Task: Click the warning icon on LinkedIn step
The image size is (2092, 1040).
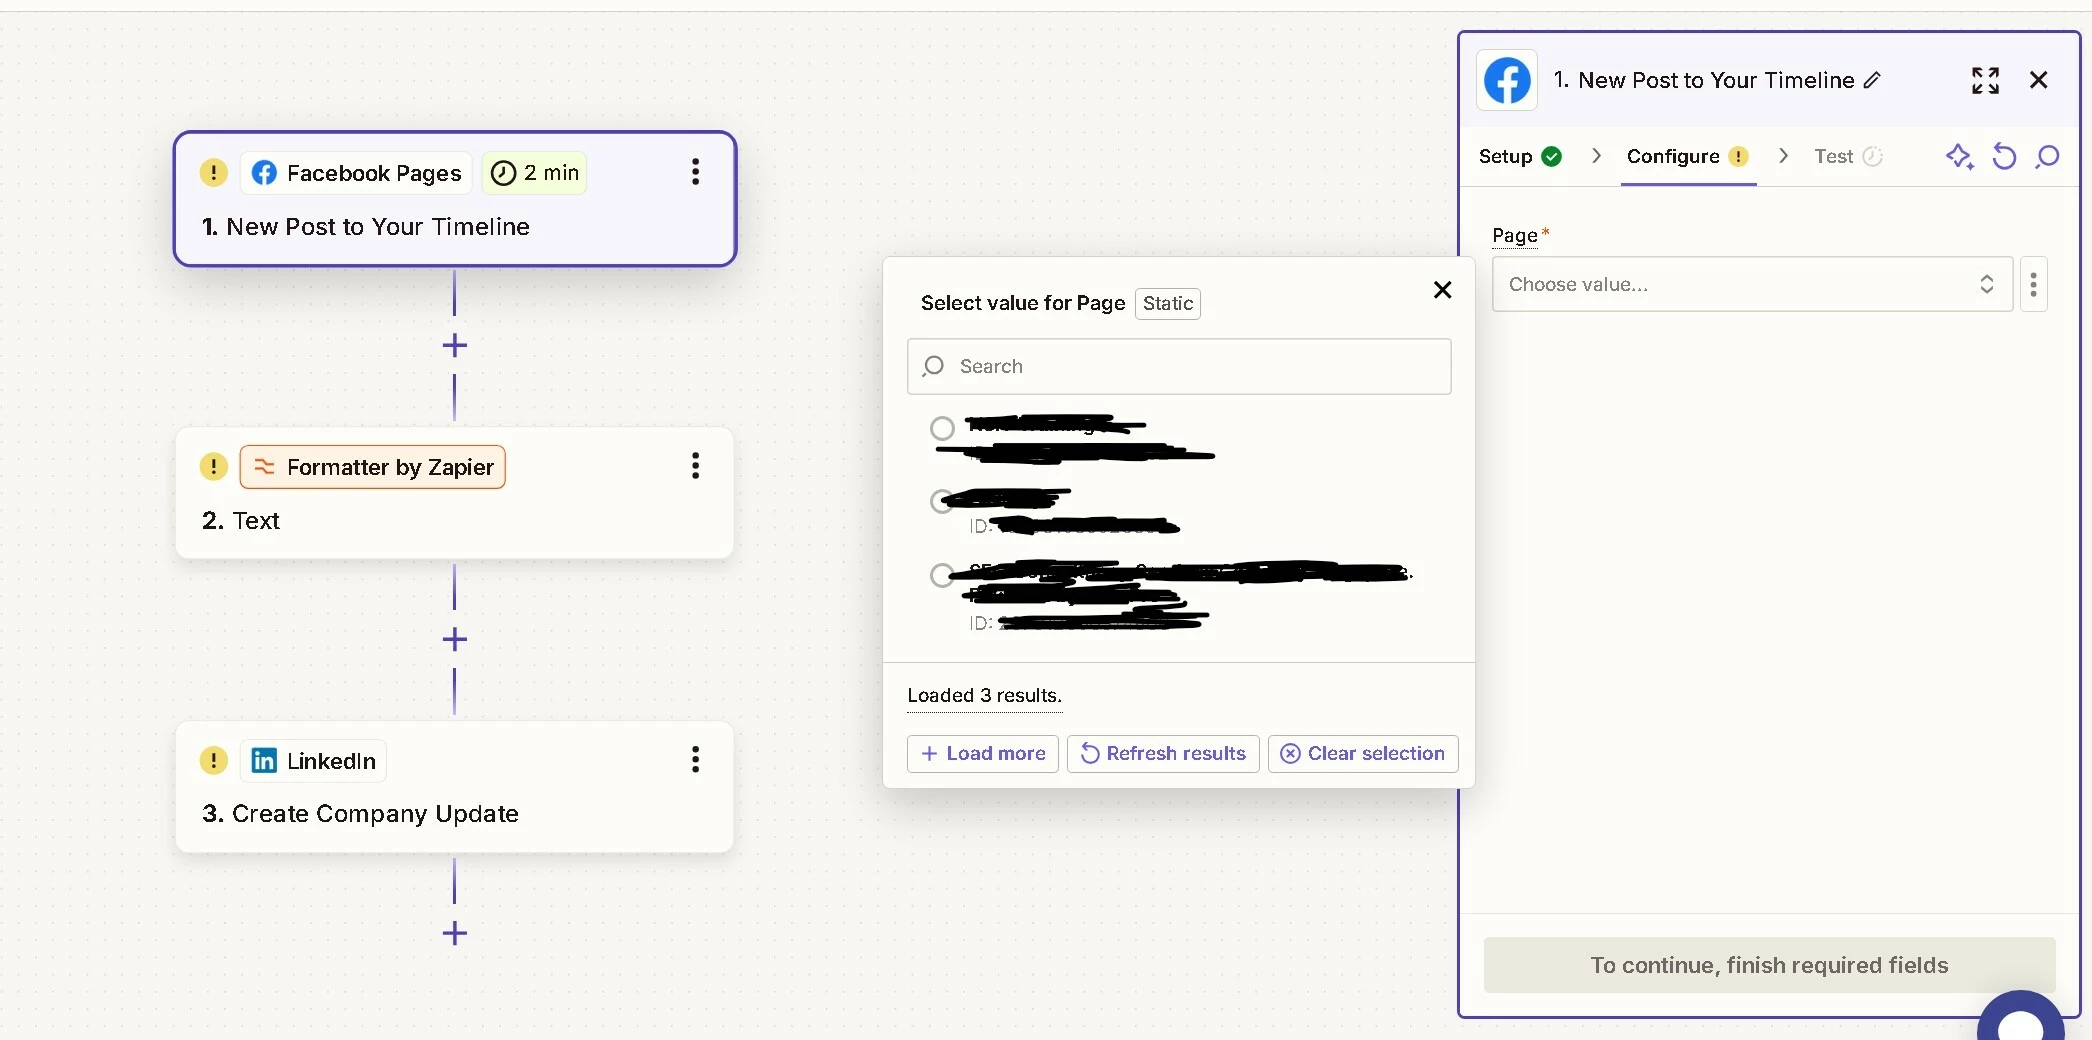Action: [x=213, y=760]
